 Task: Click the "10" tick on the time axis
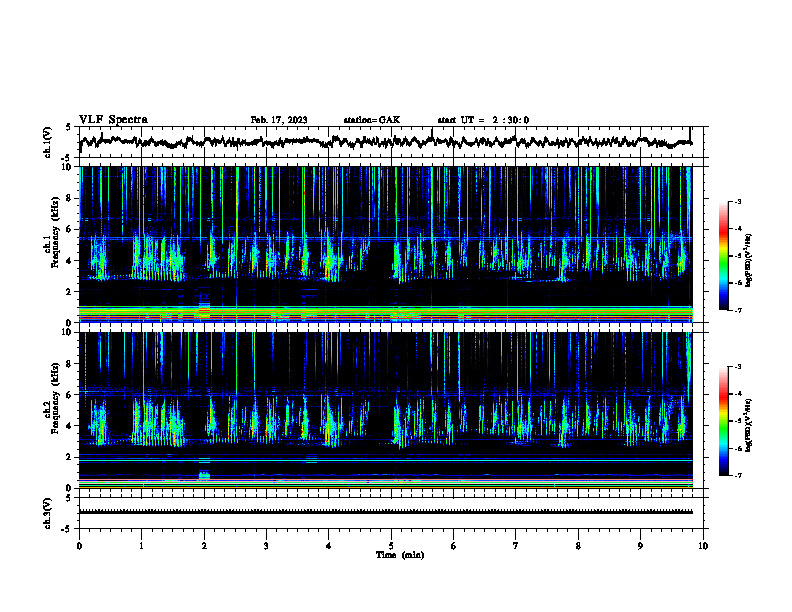pos(703,546)
